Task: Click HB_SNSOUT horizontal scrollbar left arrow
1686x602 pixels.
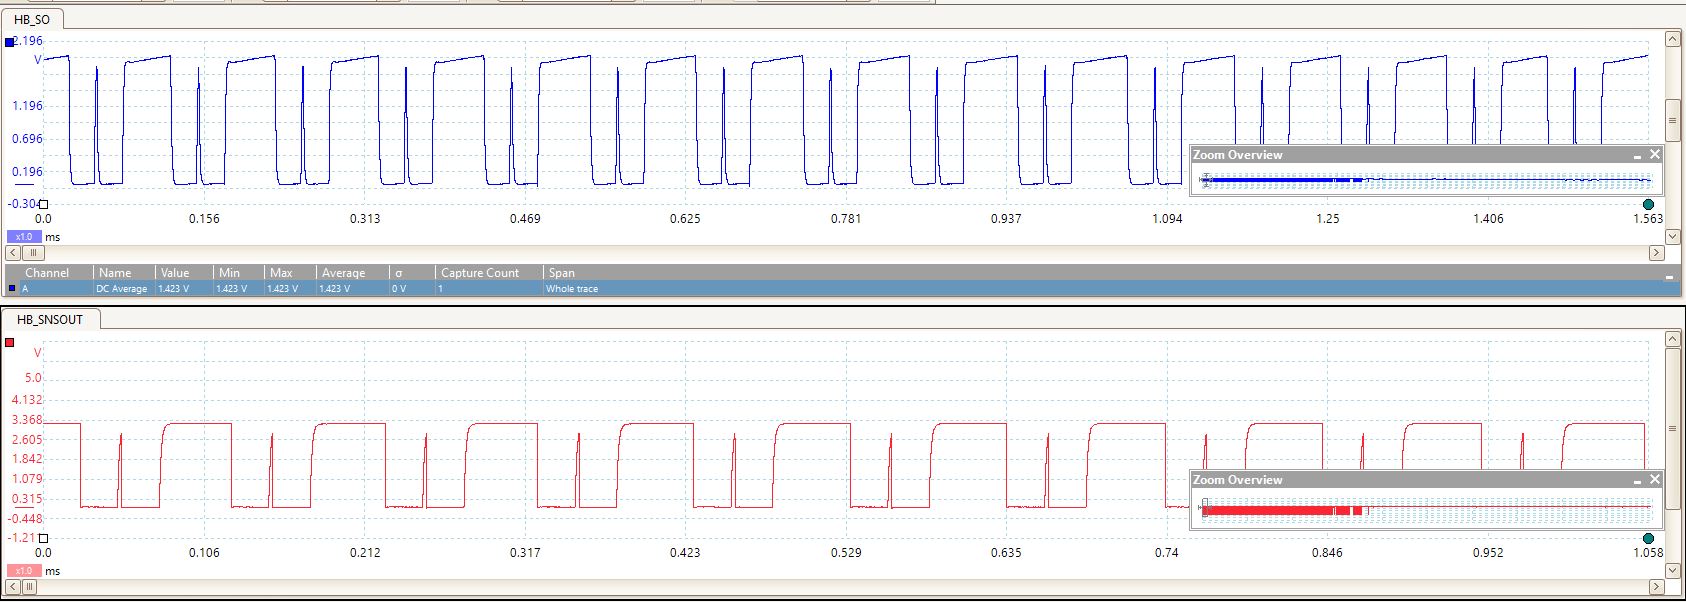Action: pyautogui.click(x=13, y=587)
